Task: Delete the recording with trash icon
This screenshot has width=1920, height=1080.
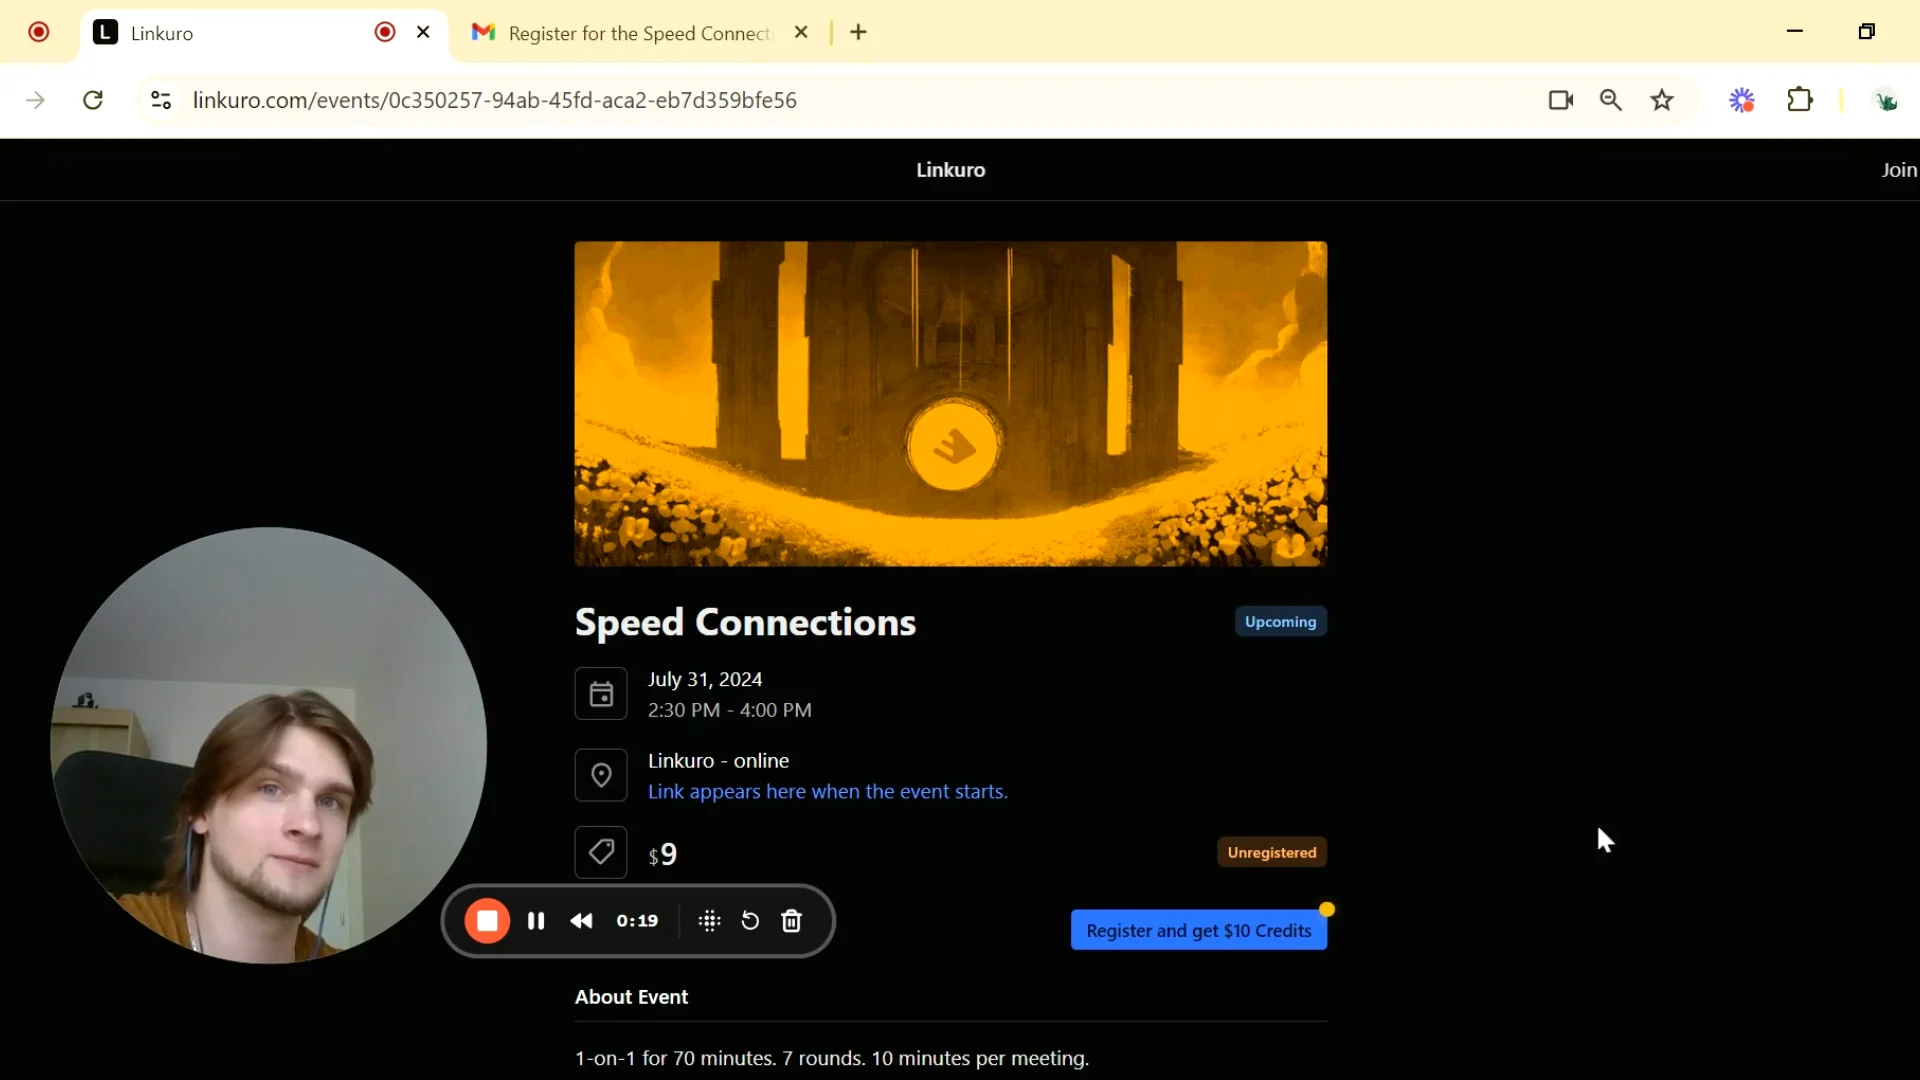Action: tap(791, 921)
